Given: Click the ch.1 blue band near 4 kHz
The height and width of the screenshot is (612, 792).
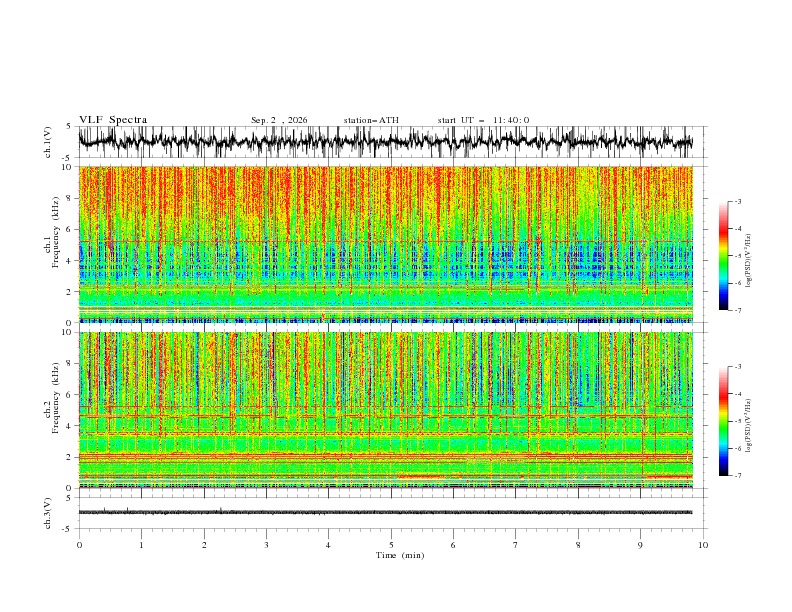Looking at the screenshot, I should pyautogui.click(x=385, y=260).
